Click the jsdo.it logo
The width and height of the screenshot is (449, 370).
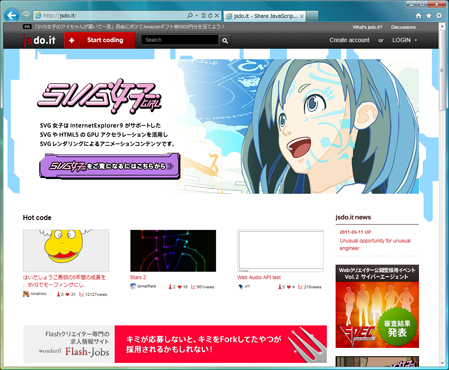[x=39, y=40]
